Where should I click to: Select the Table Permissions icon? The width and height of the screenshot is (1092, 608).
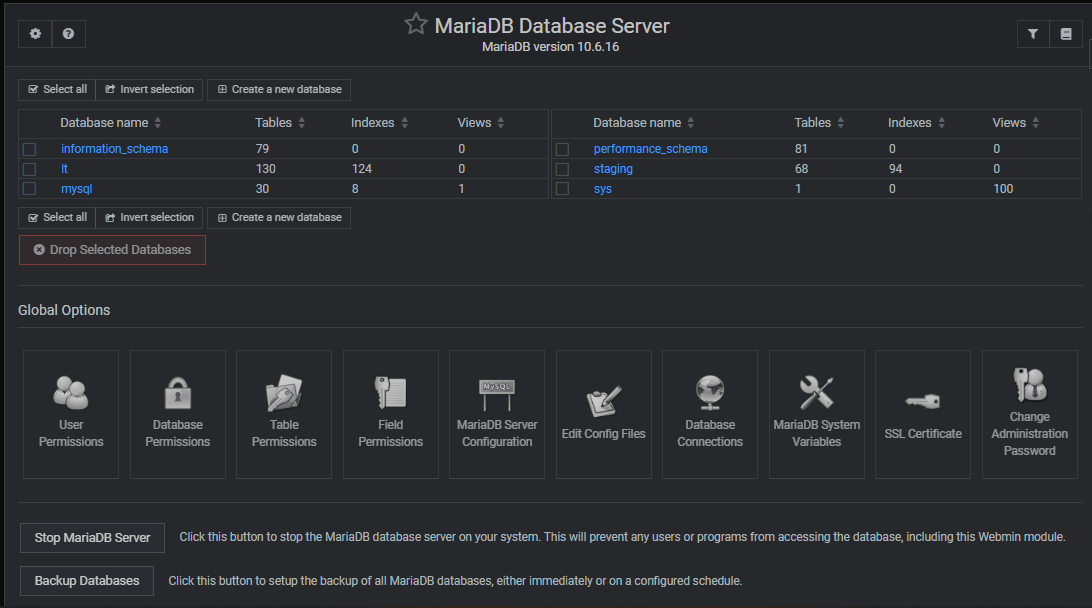pos(283,413)
